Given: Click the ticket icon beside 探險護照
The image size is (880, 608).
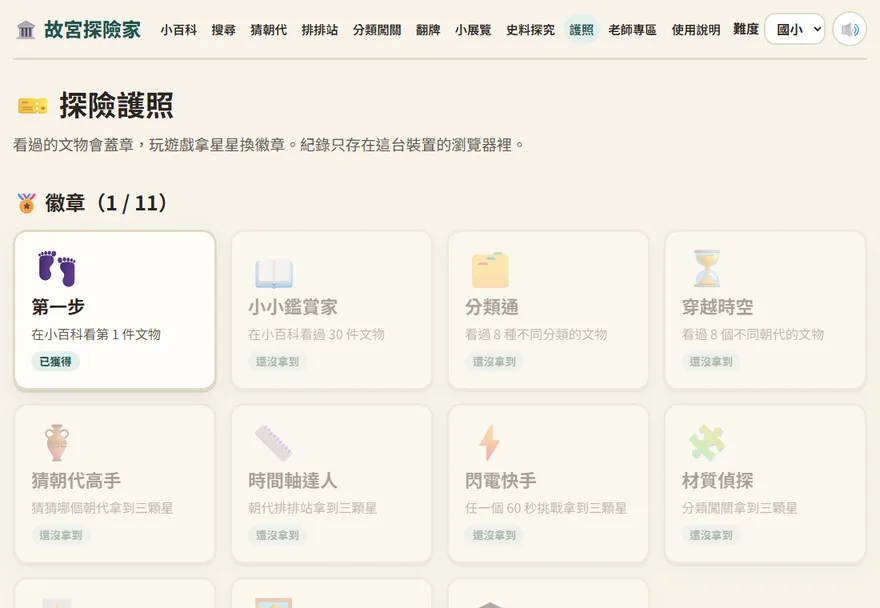Looking at the screenshot, I should coord(33,106).
